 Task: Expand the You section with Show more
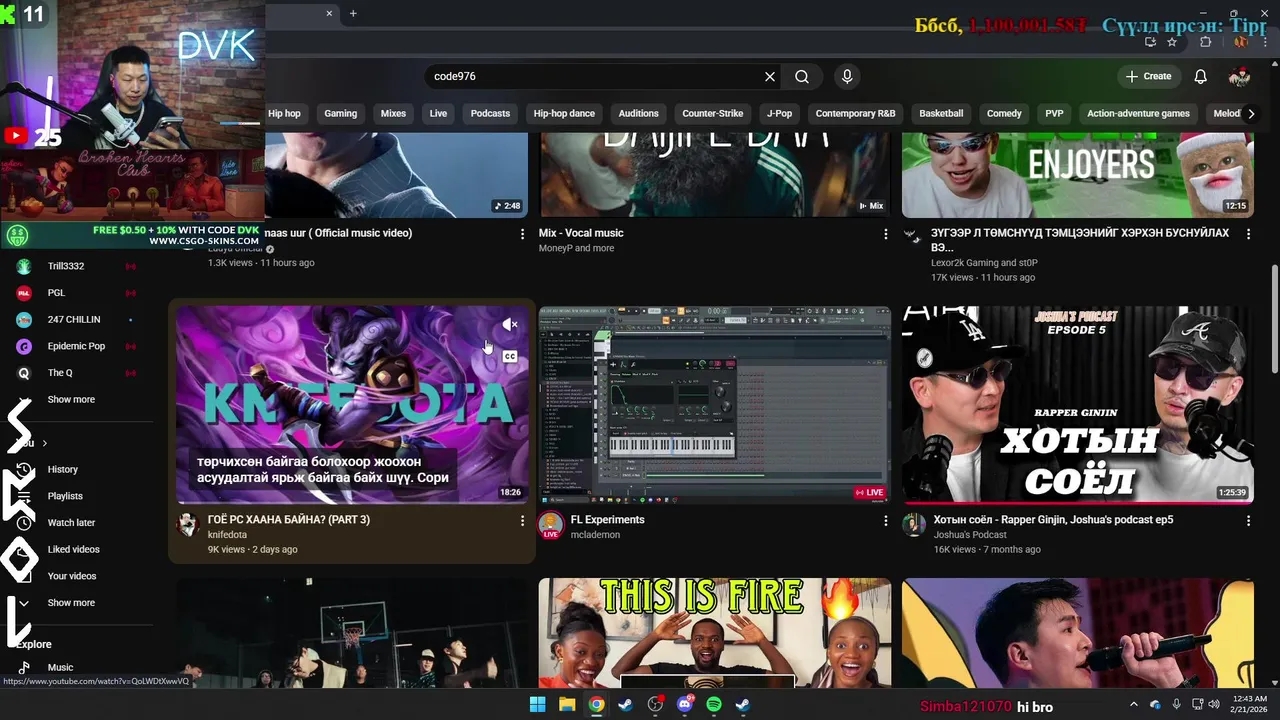(71, 603)
